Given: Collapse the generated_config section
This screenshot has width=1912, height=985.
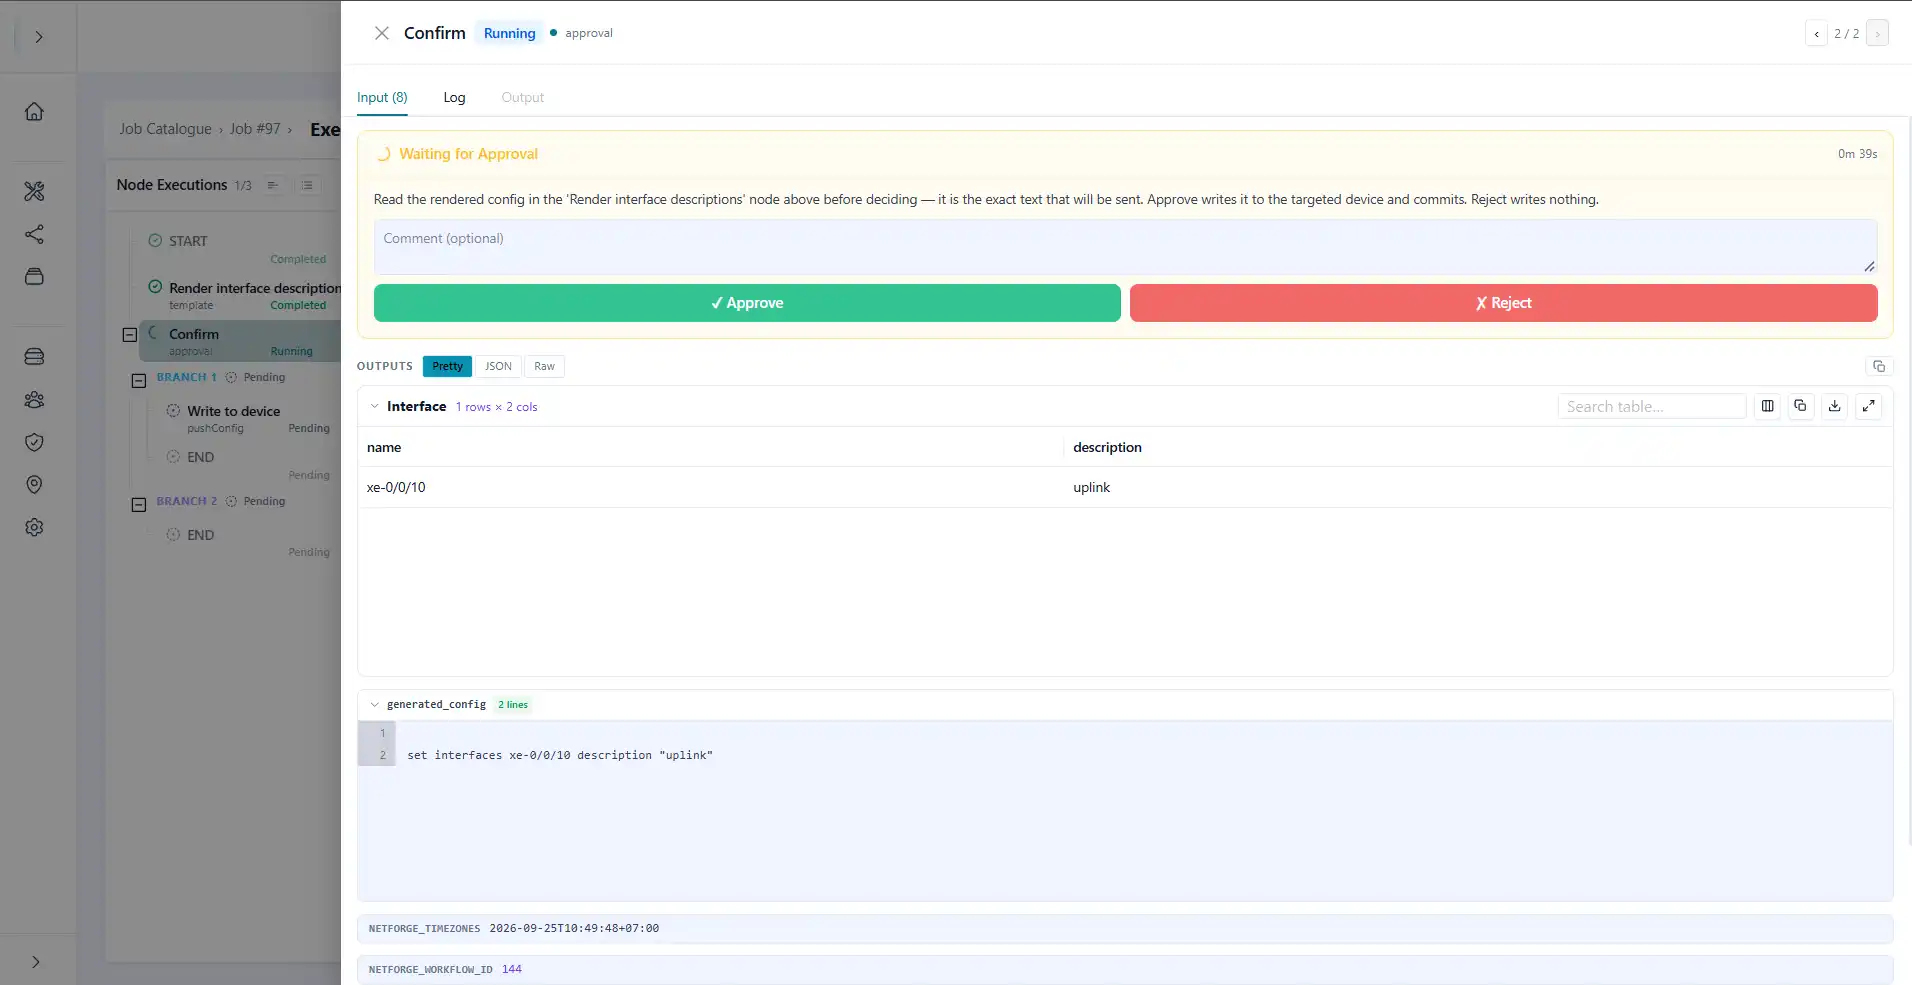Looking at the screenshot, I should (375, 705).
